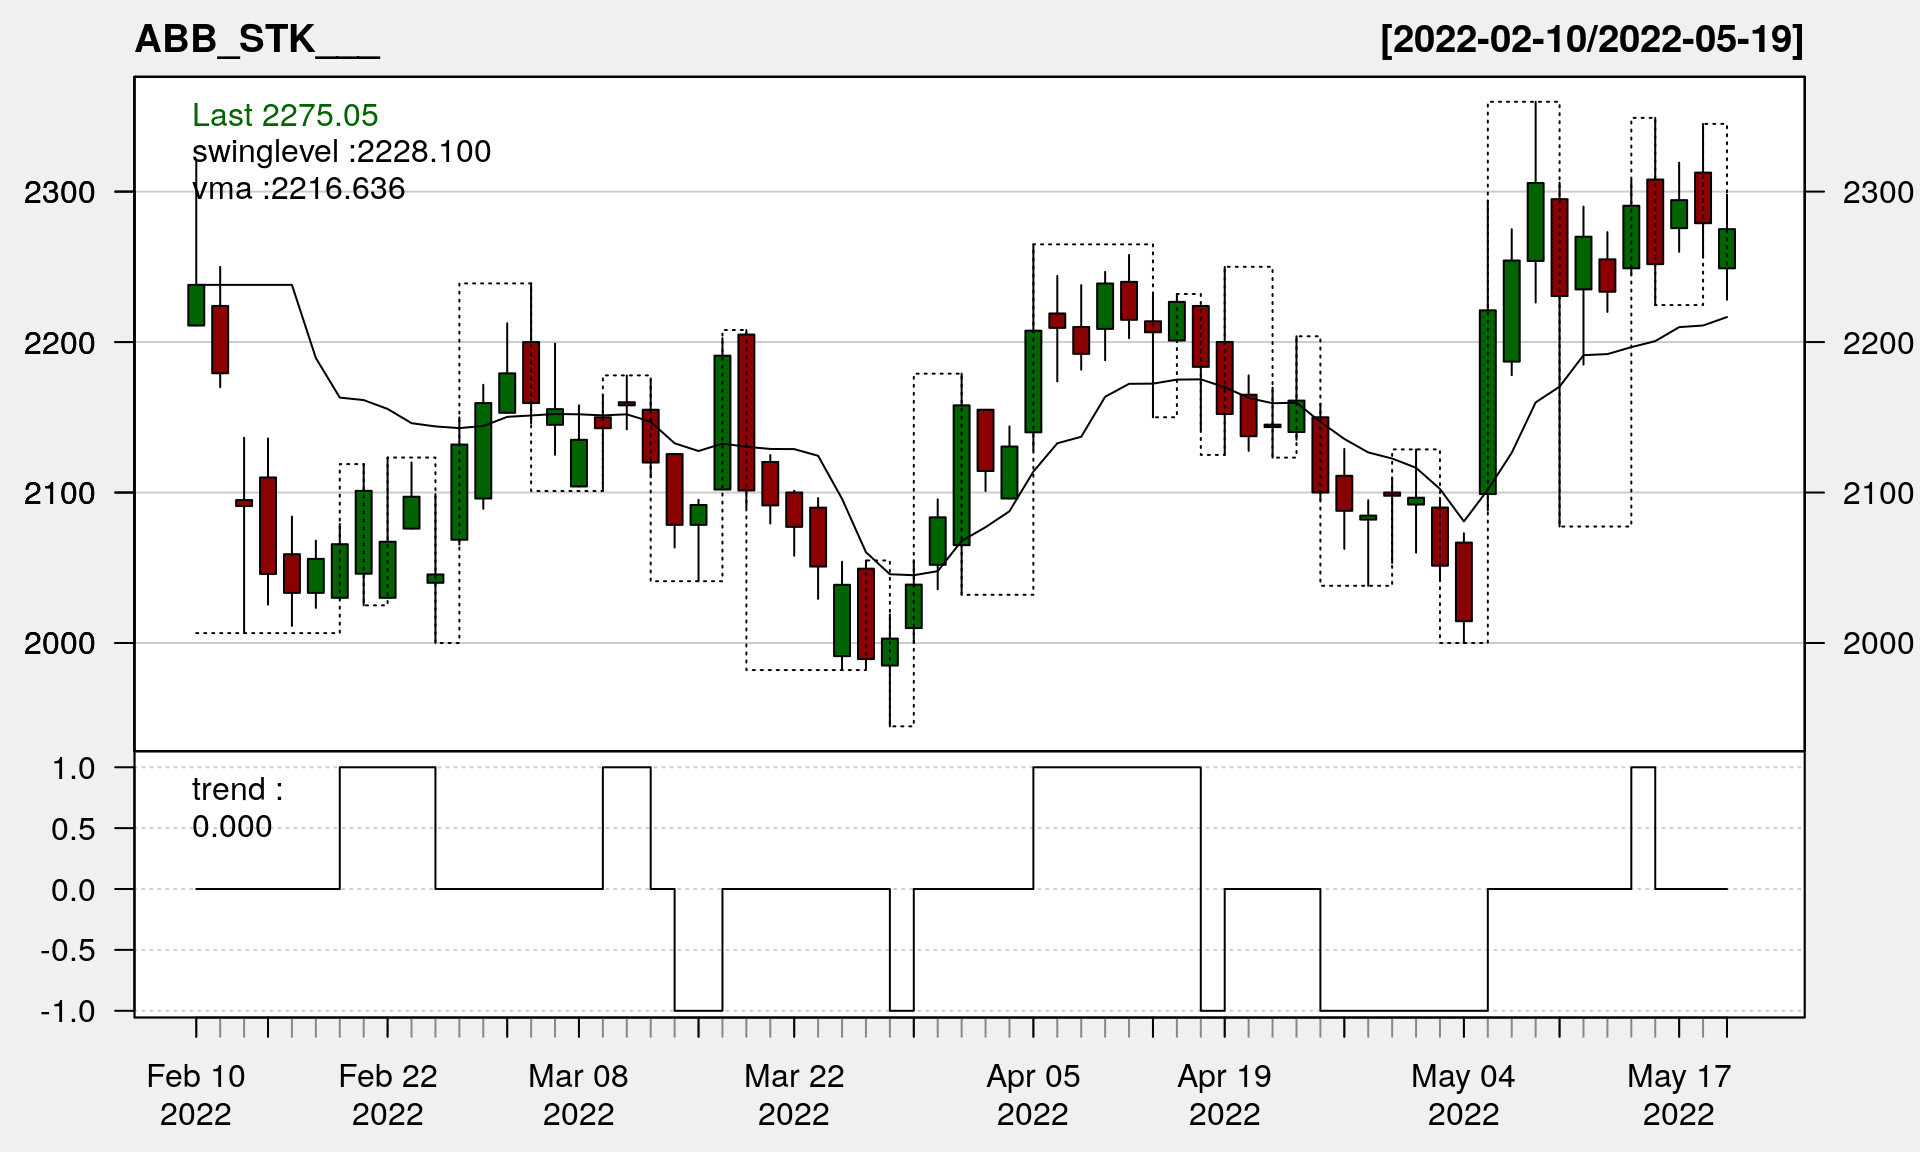Click the date range label in header
This screenshot has width=1920, height=1152.
(1591, 40)
